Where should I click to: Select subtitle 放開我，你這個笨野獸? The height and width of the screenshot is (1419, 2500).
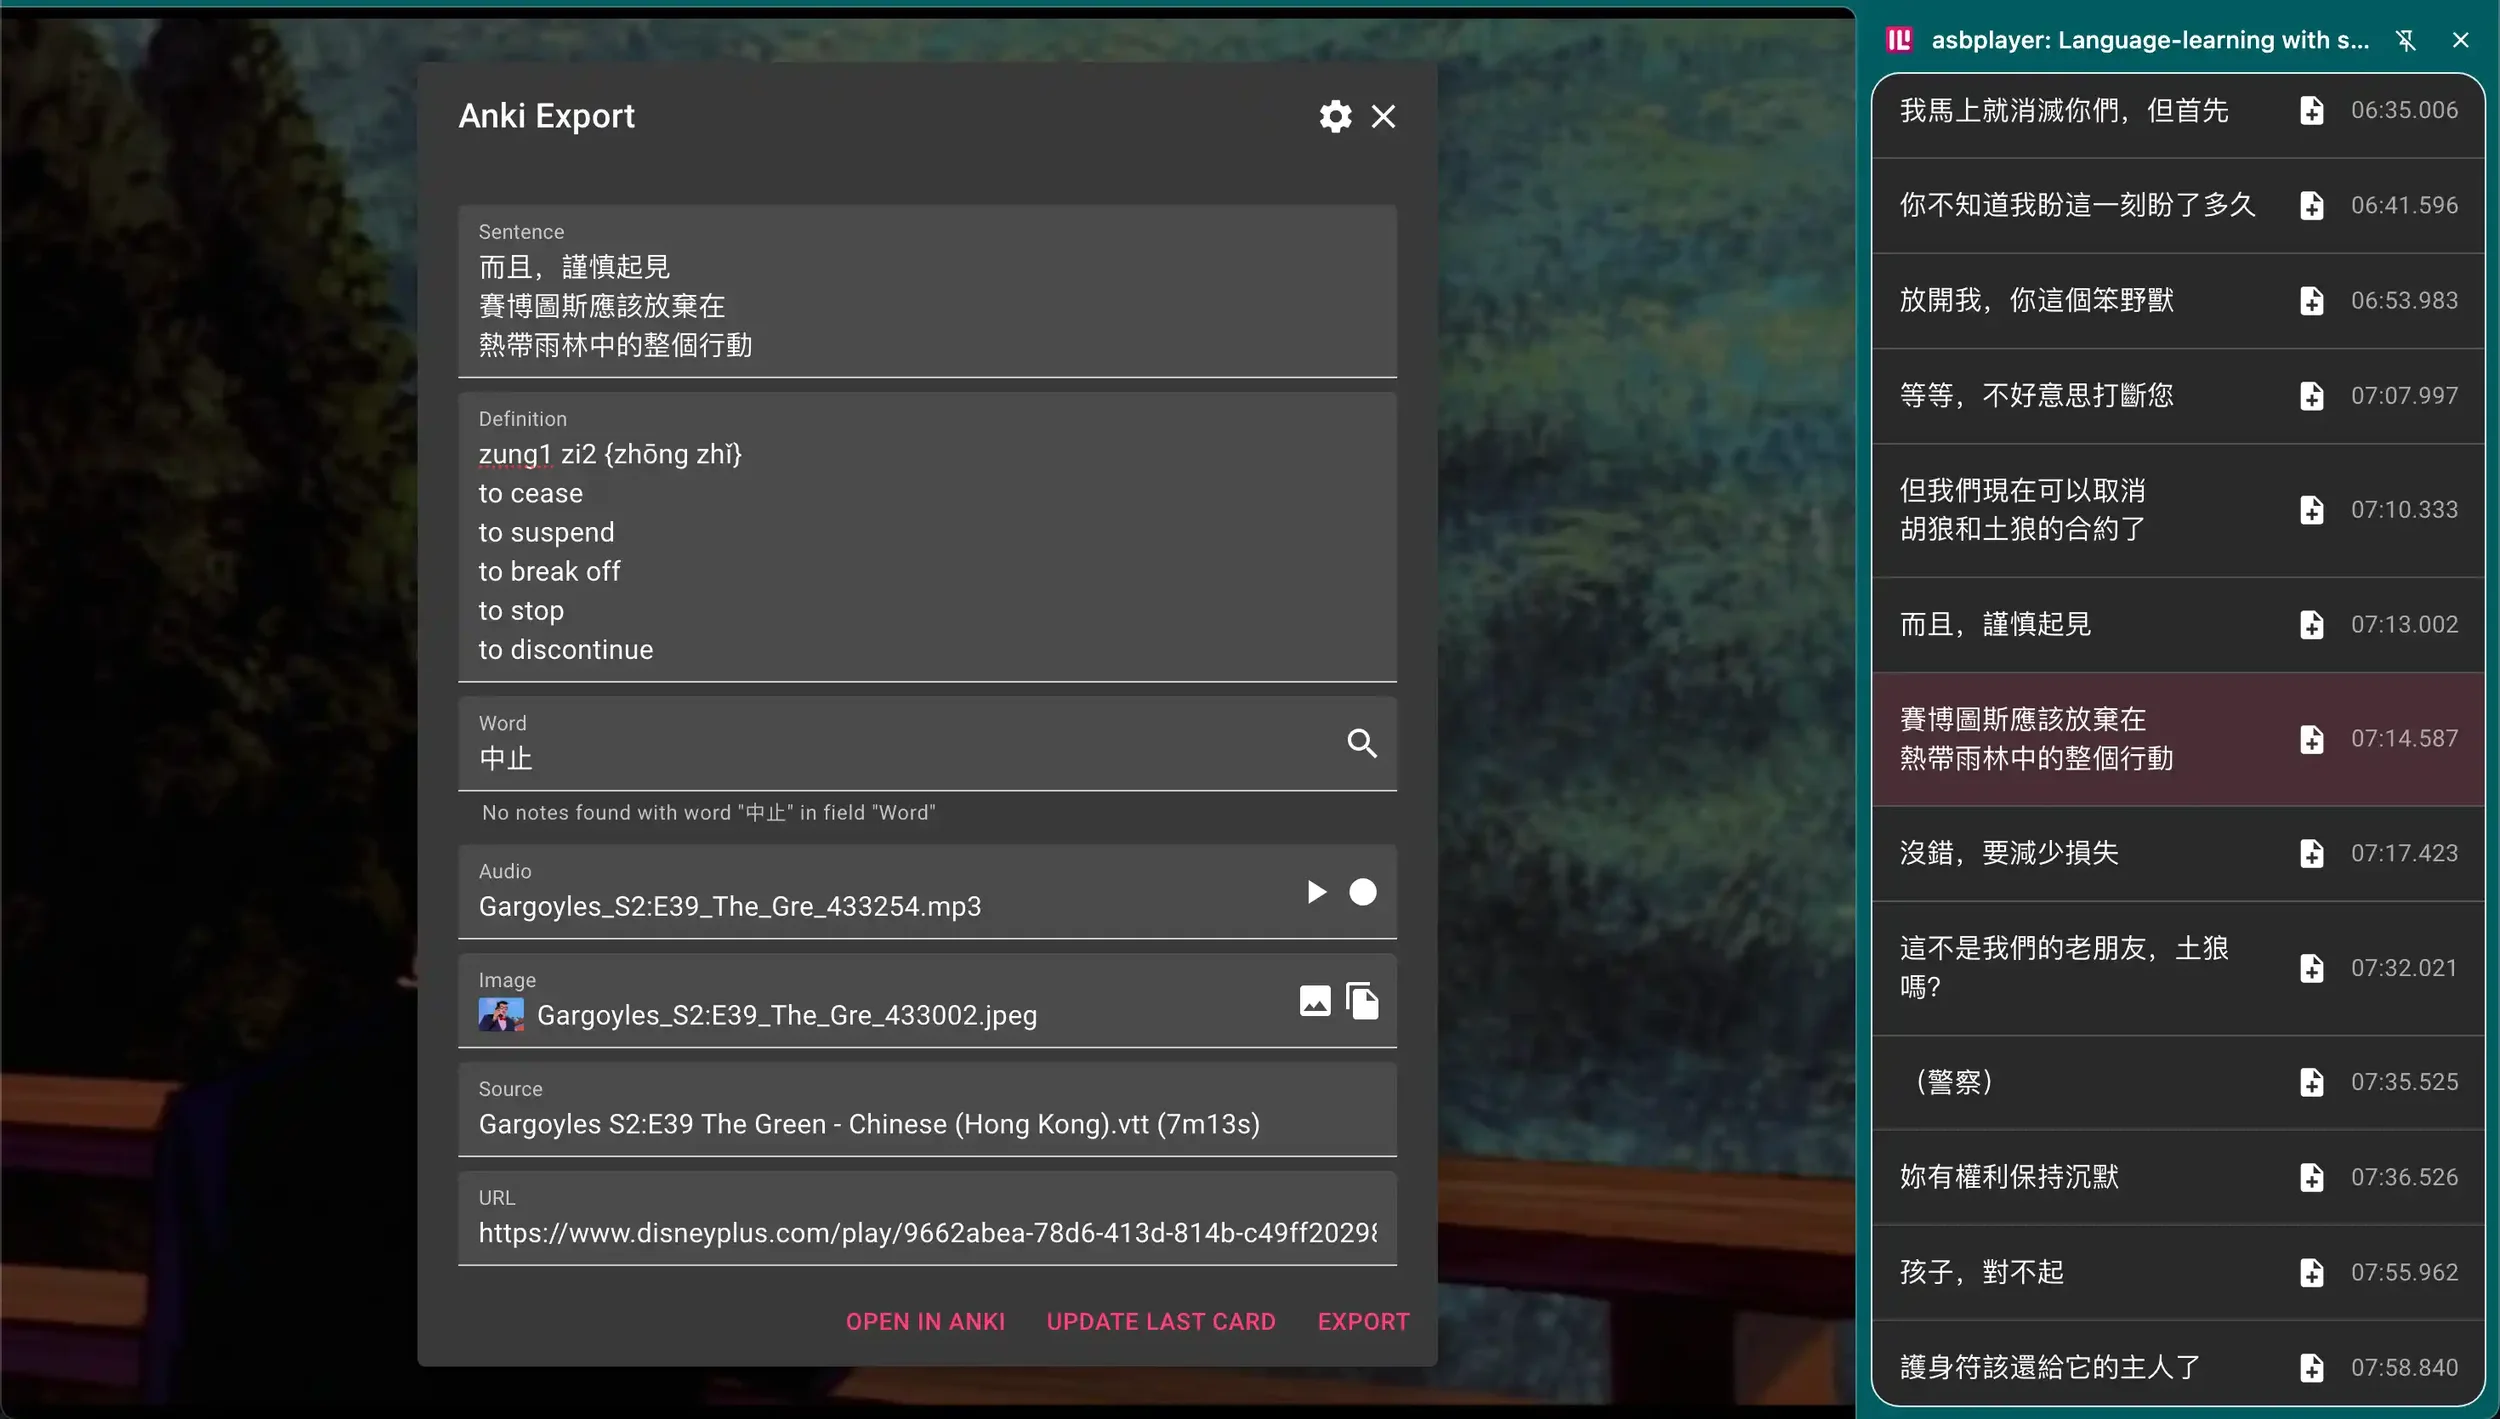tap(2036, 300)
